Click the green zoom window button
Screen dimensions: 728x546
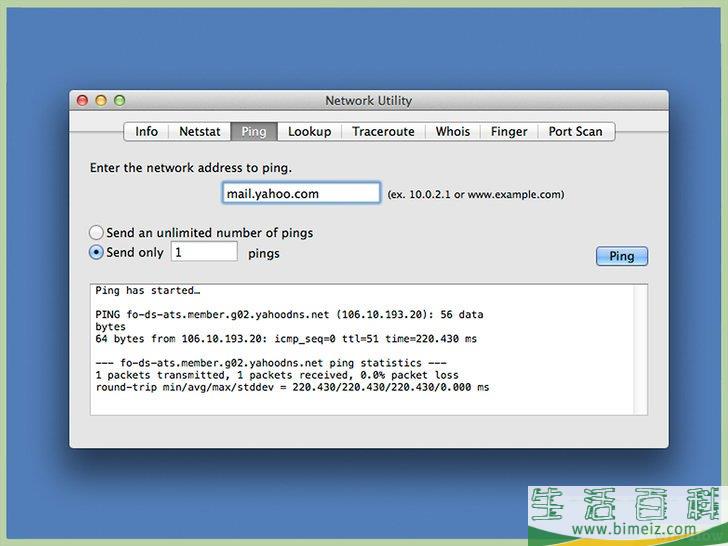point(119,101)
